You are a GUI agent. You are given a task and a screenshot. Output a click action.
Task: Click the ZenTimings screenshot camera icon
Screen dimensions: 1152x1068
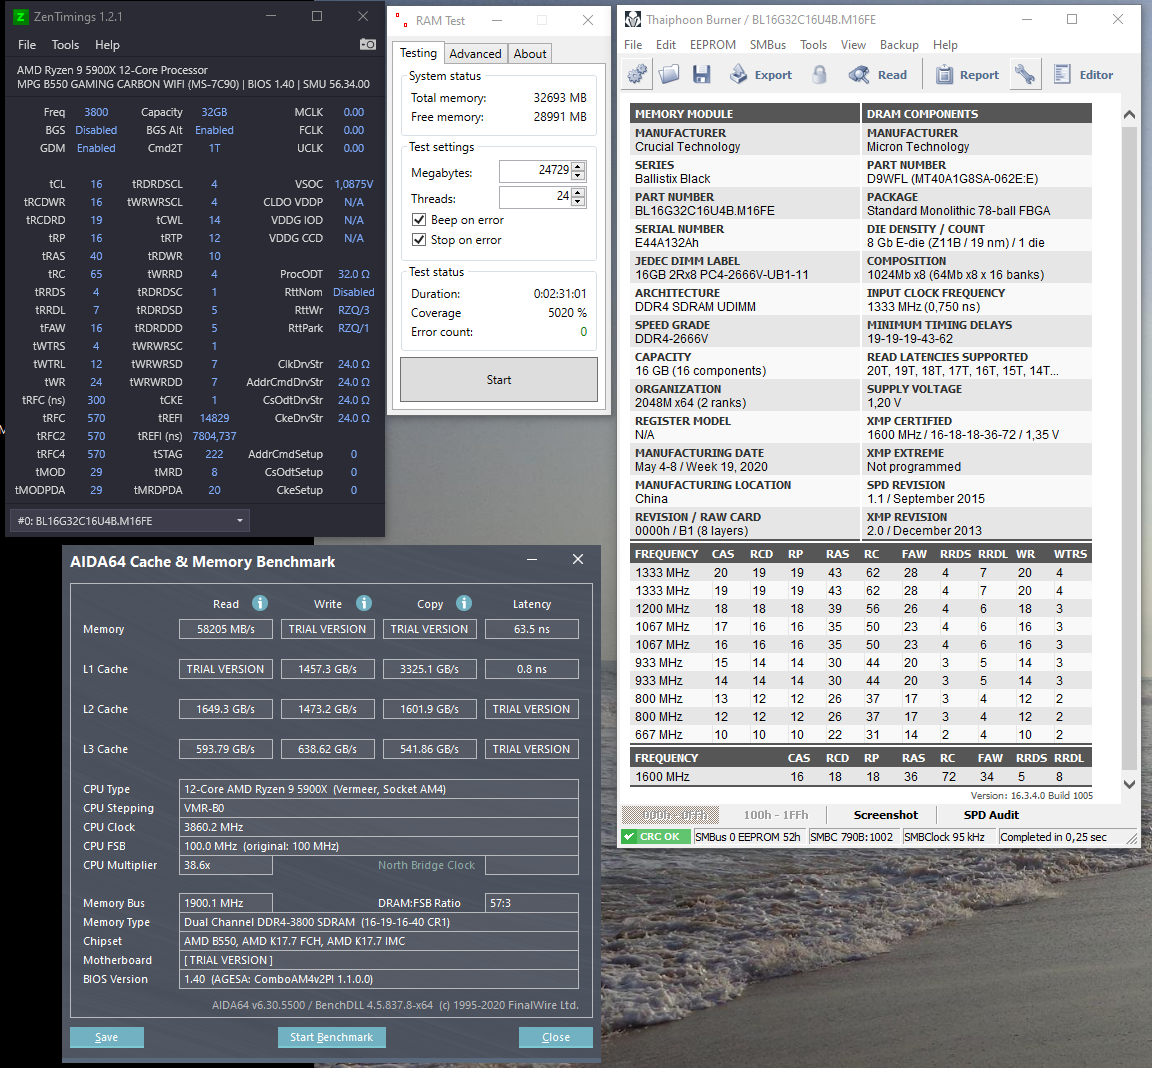point(367,45)
